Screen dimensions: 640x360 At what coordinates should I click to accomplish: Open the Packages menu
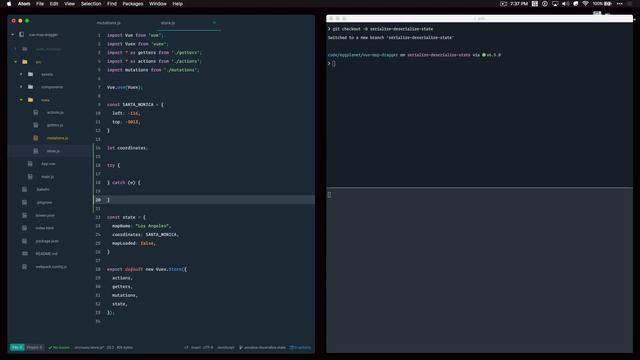click(x=133, y=4)
